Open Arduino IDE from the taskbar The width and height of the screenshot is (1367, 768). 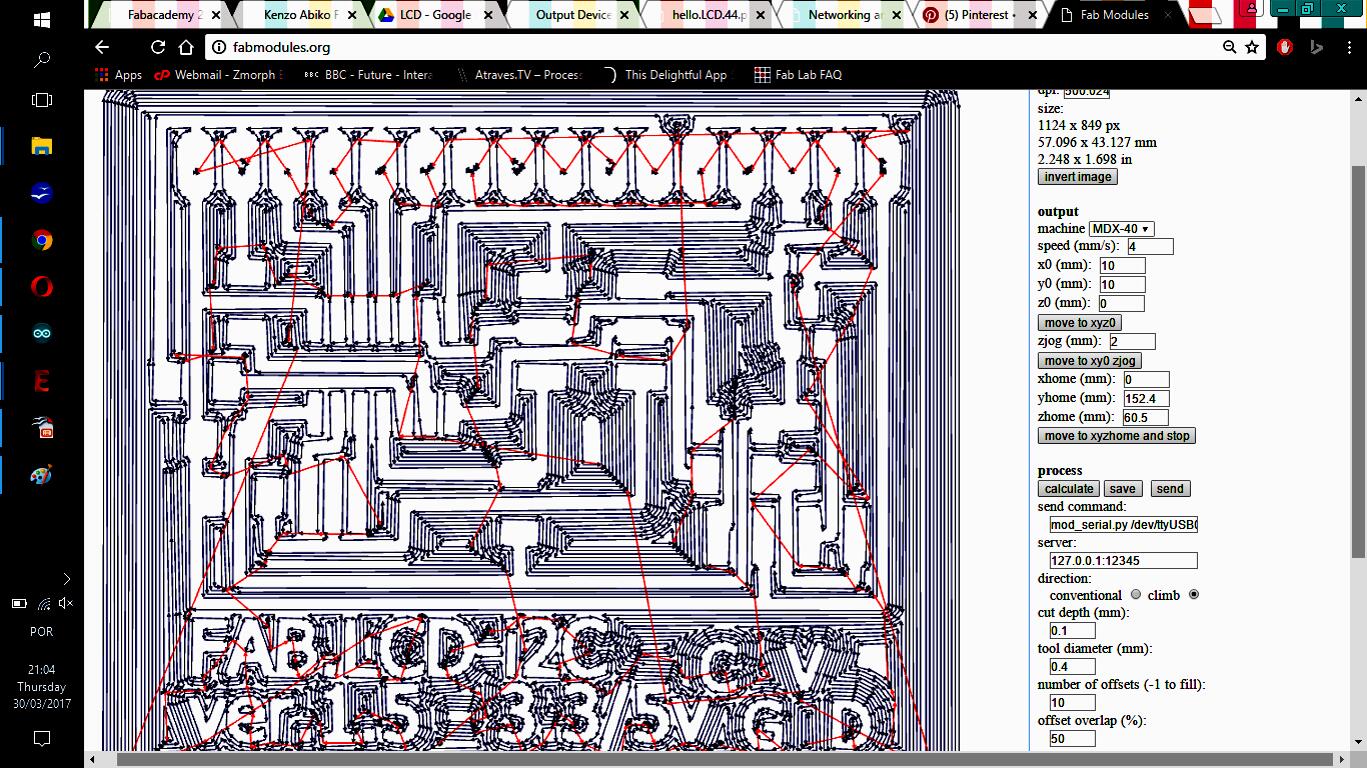pyautogui.click(x=42, y=333)
